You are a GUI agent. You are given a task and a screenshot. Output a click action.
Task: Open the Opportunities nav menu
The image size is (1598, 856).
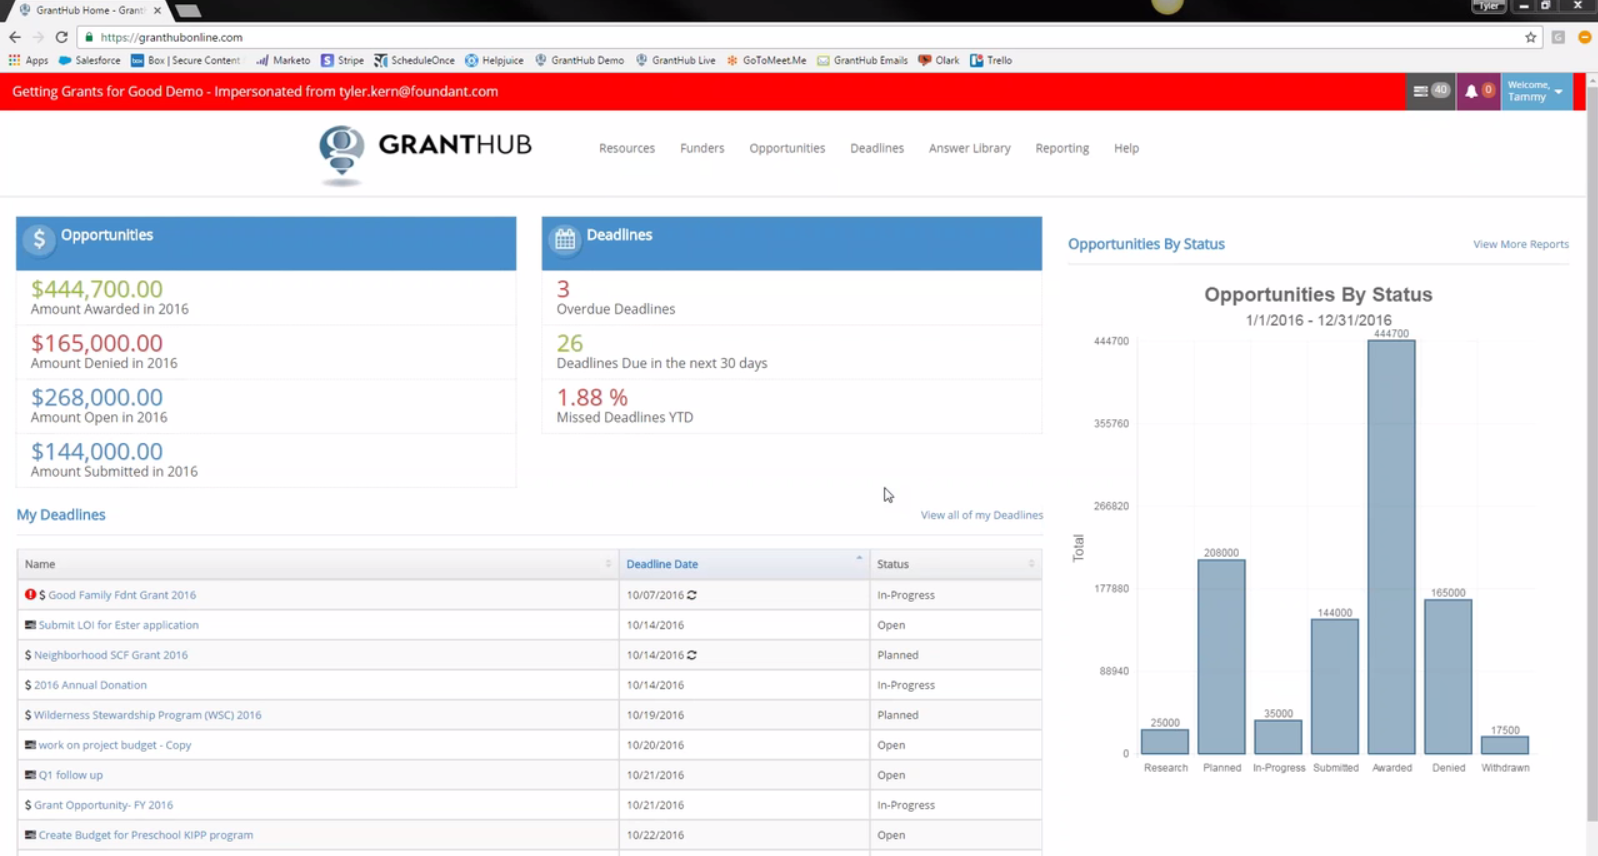787,148
